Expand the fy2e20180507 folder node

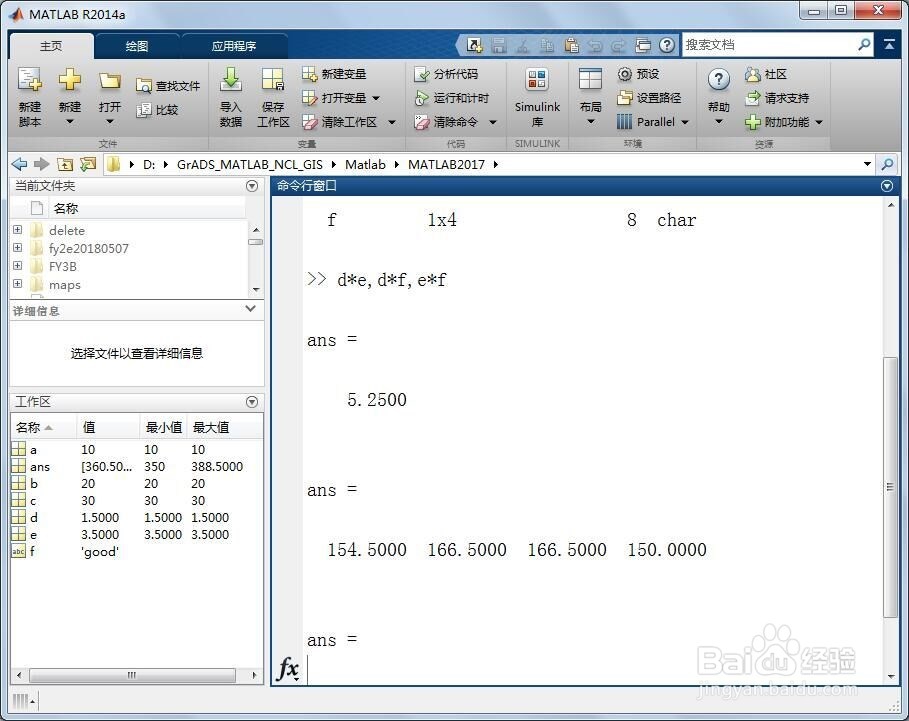click(17, 248)
